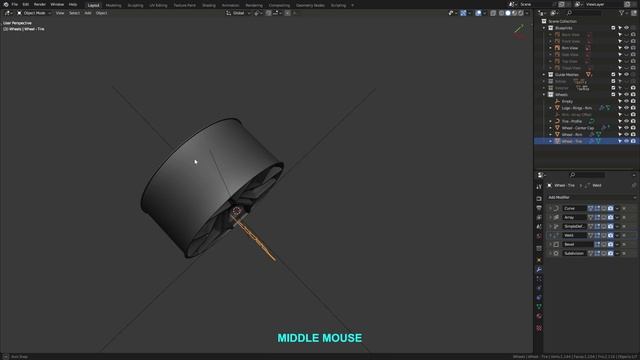Toggle Subdivision modifier viewport display icon

(x=604, y=253)
